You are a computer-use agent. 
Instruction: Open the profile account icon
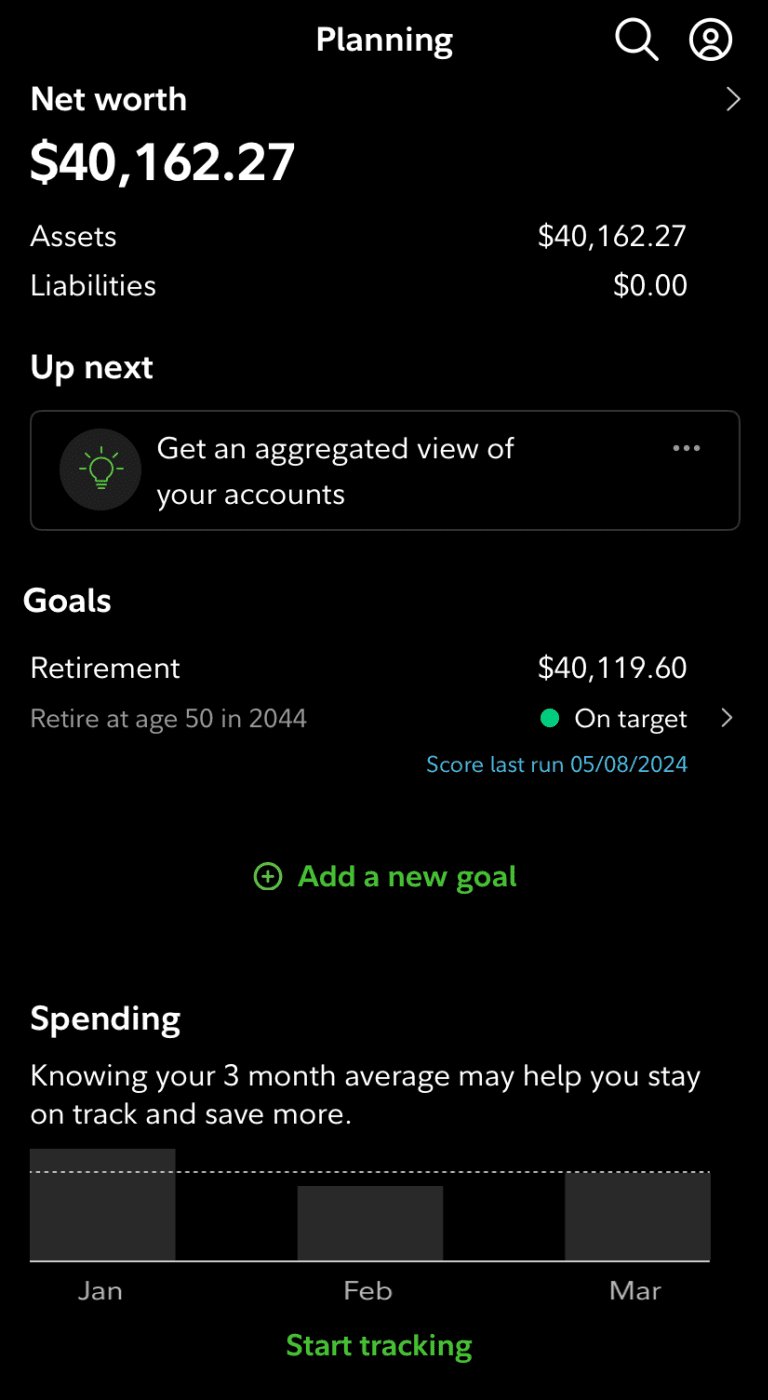tap(711, 41)
